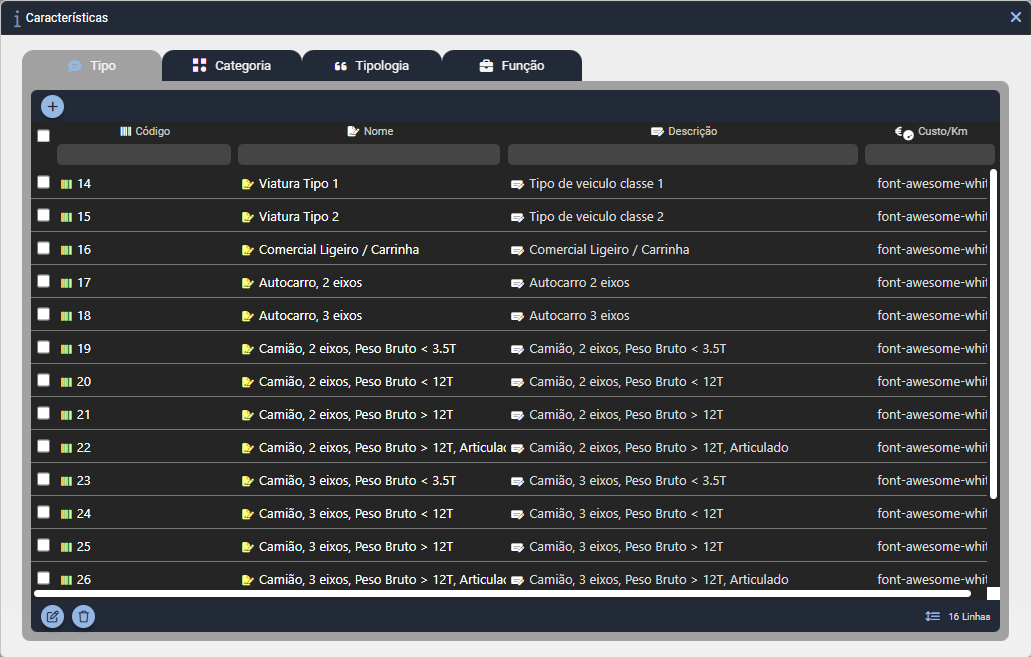Click the grid icon on Categoria tab
1031x657 pixels.
pyautogui.click(x=199, y=65)
